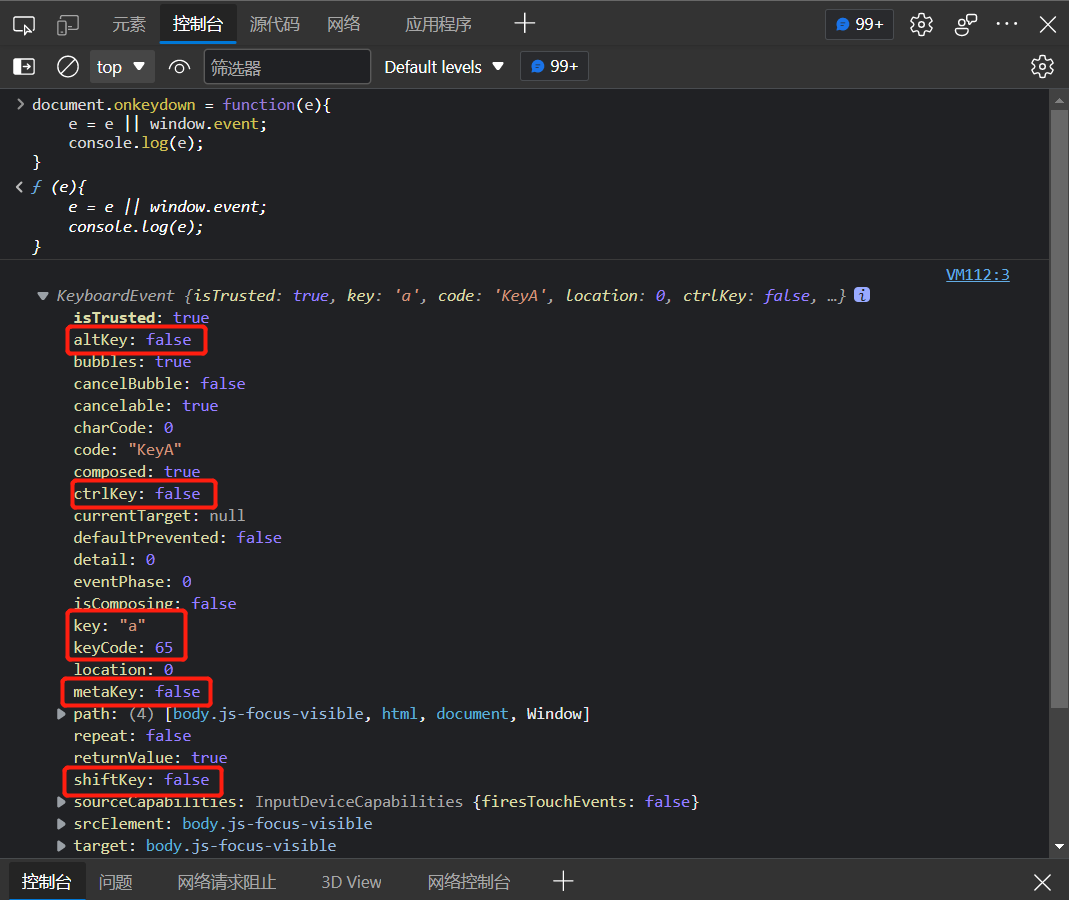Click the console vertical scrollbar thumb
Image resolution: width=1069 pixels, height=900 pixels.
[1059, 409]
